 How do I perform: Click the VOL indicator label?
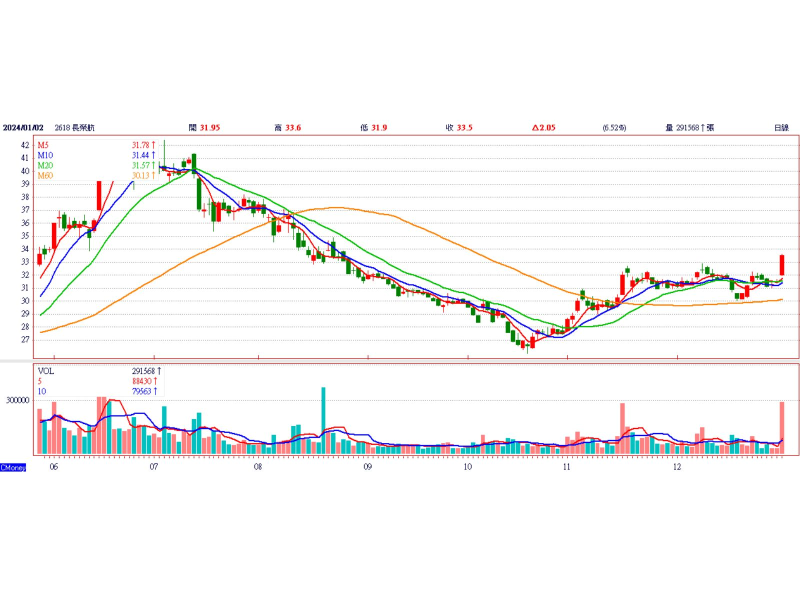click(45, 370)
